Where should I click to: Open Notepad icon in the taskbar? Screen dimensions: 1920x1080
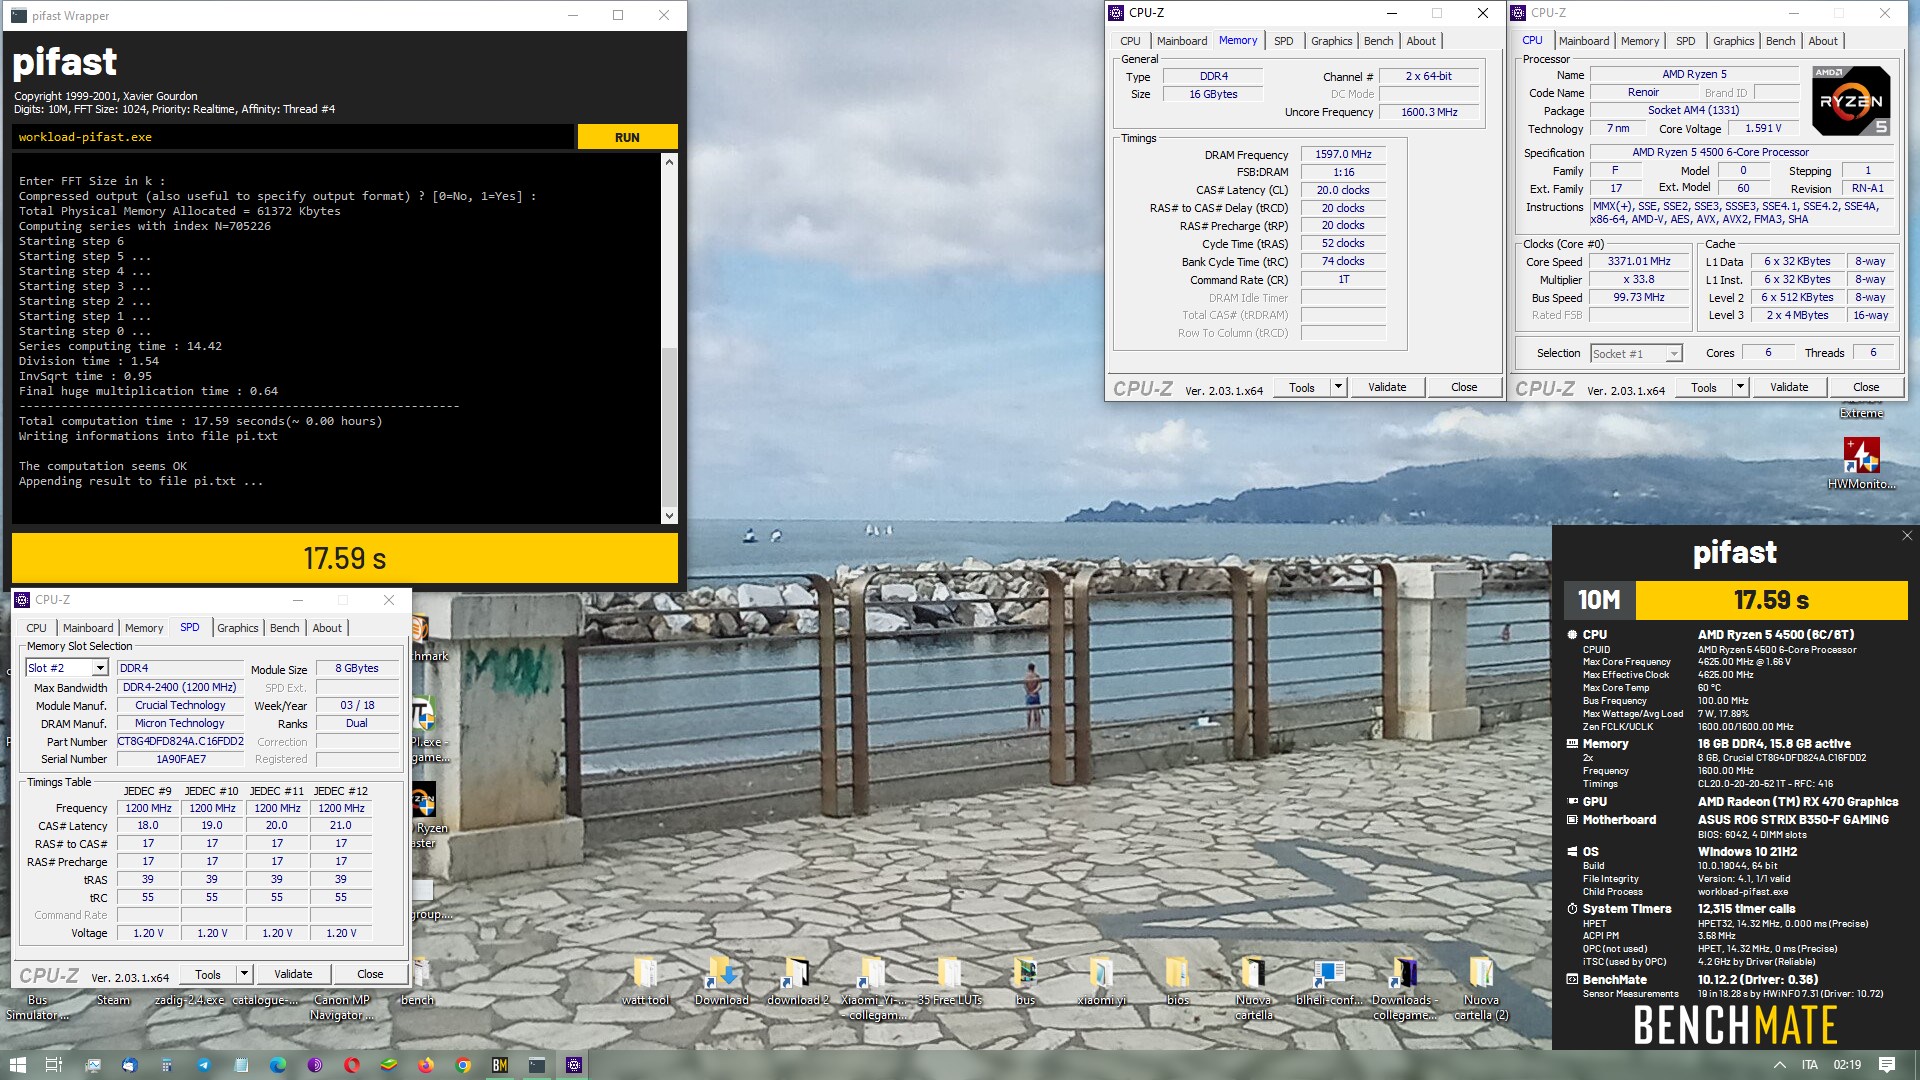click(x=241, y=1065)
